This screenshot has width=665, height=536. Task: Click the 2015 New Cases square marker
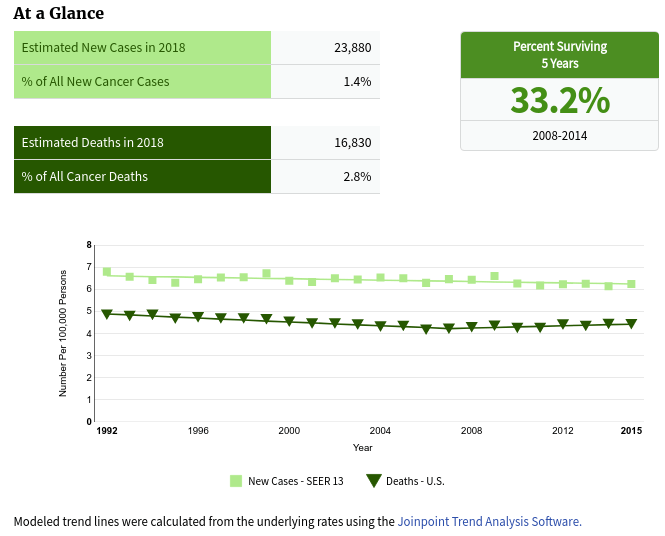click(x=631, y=284)
